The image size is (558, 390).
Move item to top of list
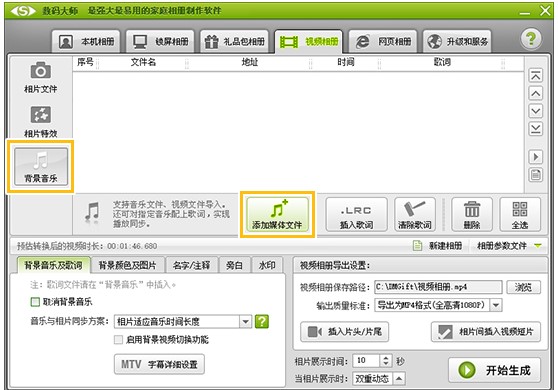click(x=536, y=75)
